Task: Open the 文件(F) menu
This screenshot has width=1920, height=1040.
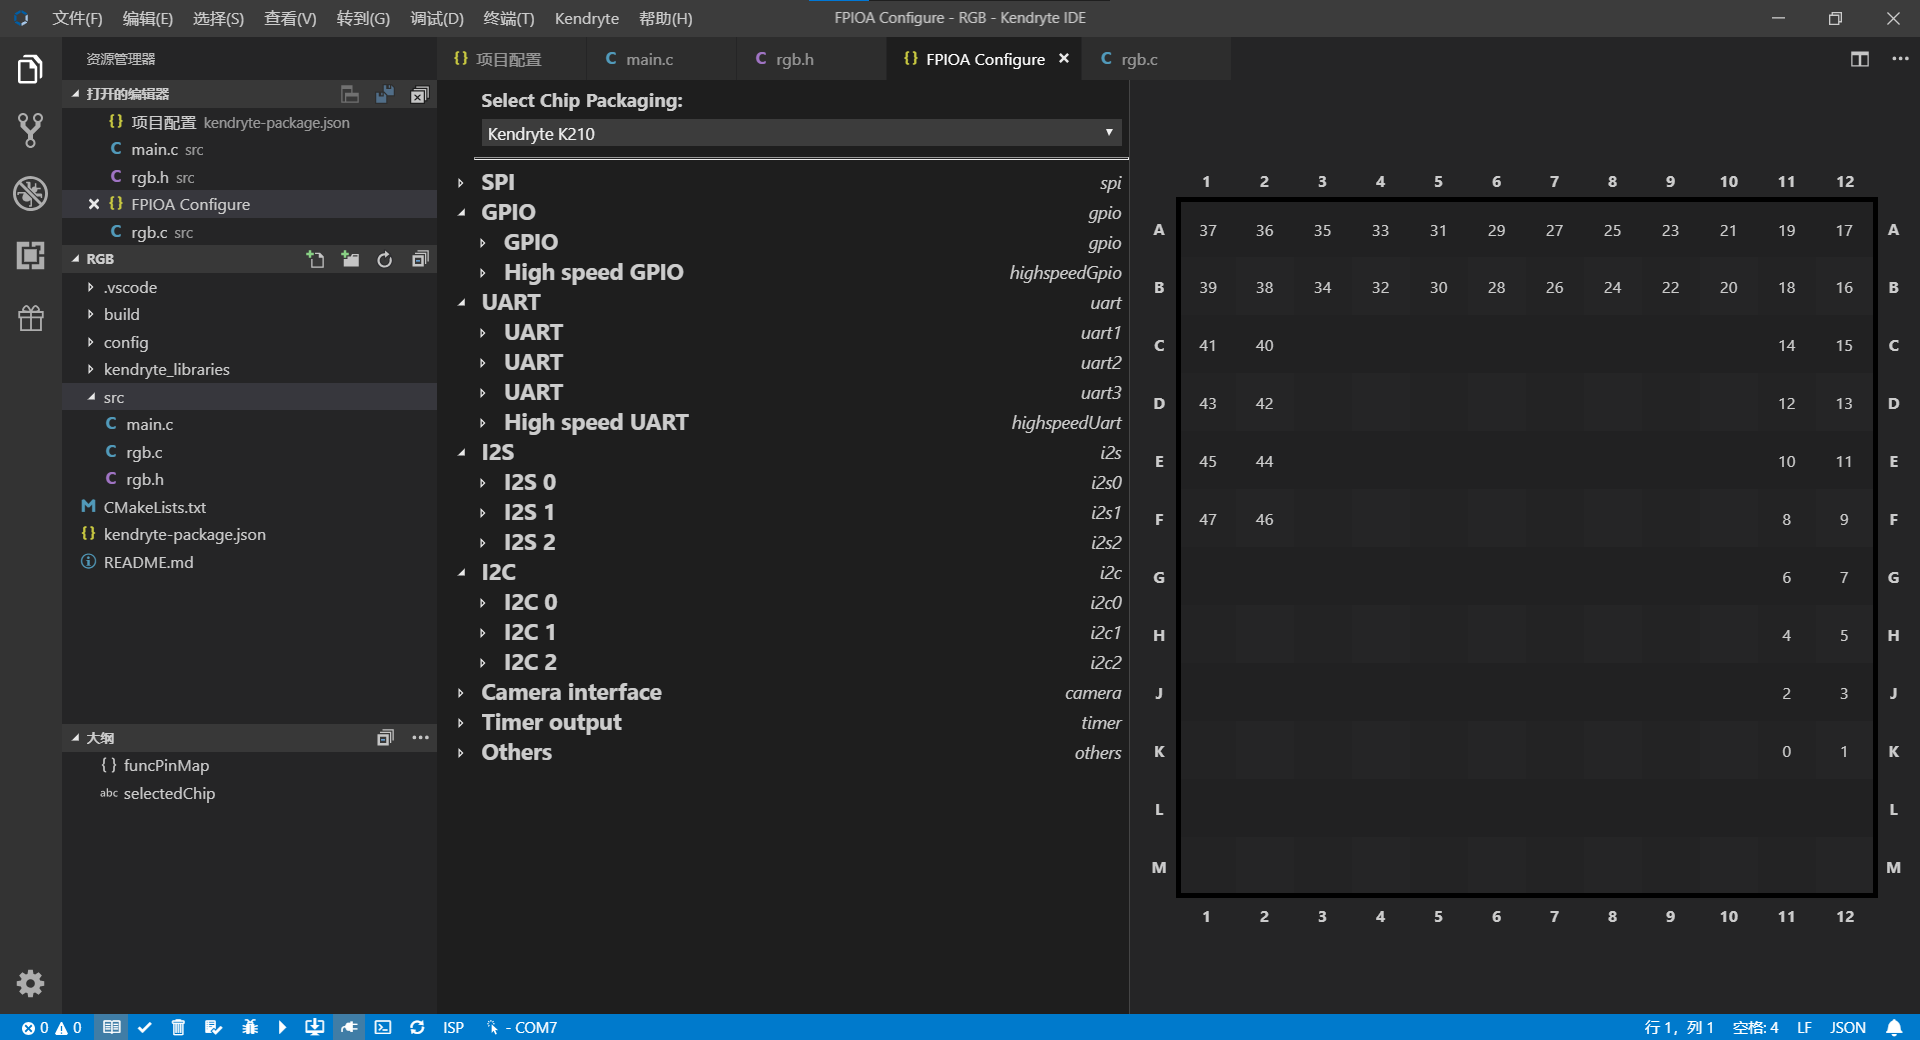Action: point(77,18)
